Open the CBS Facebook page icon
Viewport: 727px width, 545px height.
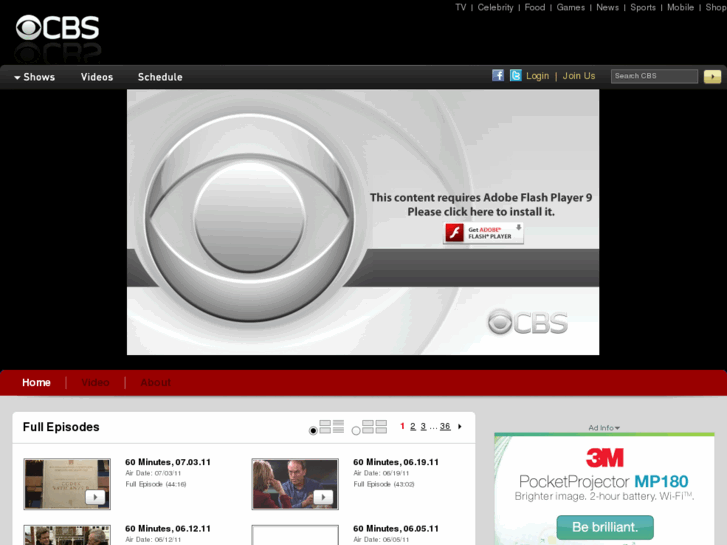[x=498, y=75]
